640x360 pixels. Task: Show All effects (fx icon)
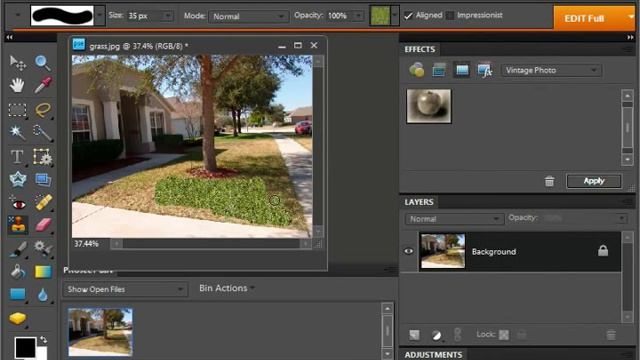tap(484, 70)
